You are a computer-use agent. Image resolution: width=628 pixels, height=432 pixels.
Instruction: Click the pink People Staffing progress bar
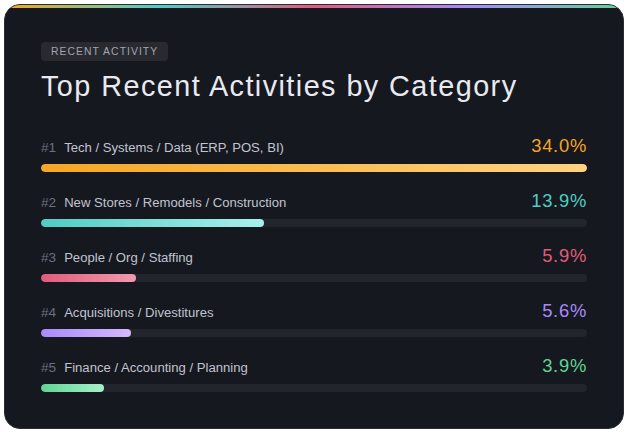pos(88,278)
